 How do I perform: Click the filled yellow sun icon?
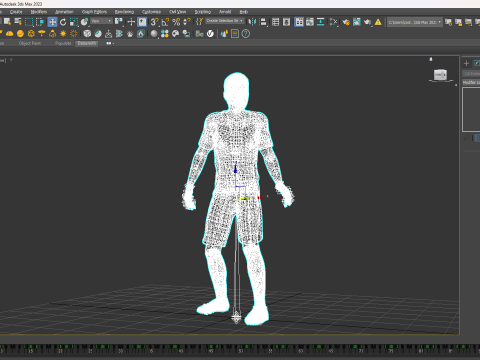click(63, 34)
